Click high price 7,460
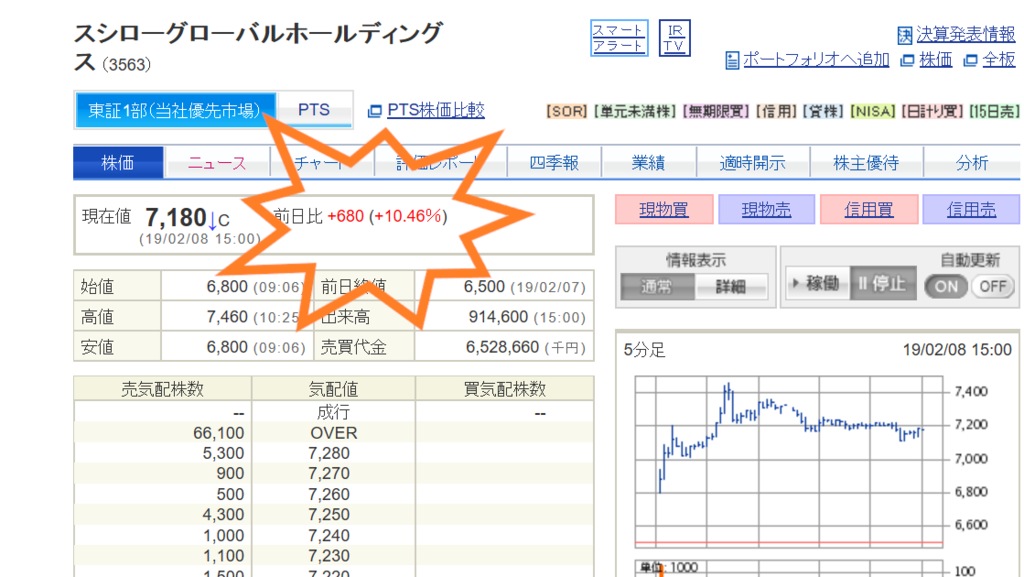The width and height of the screenshot is (1024, 577). pos(227,317)
